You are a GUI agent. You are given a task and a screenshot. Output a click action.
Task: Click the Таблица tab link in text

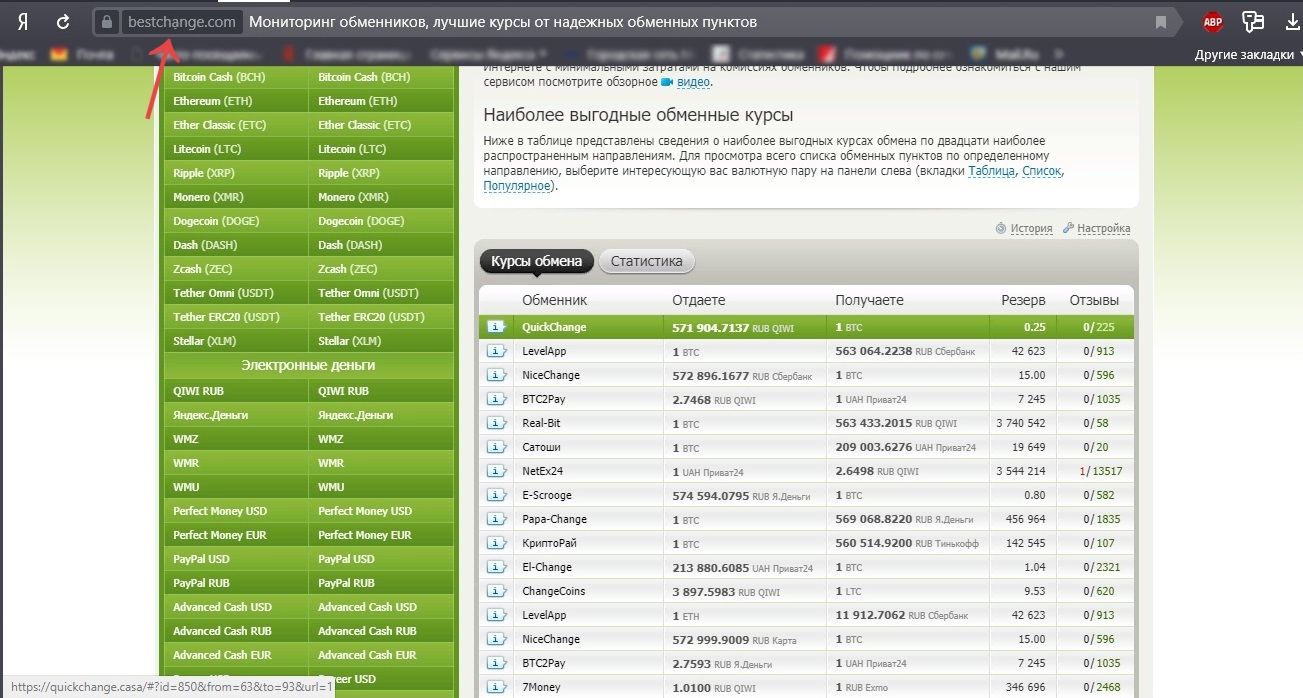point(992,171)
